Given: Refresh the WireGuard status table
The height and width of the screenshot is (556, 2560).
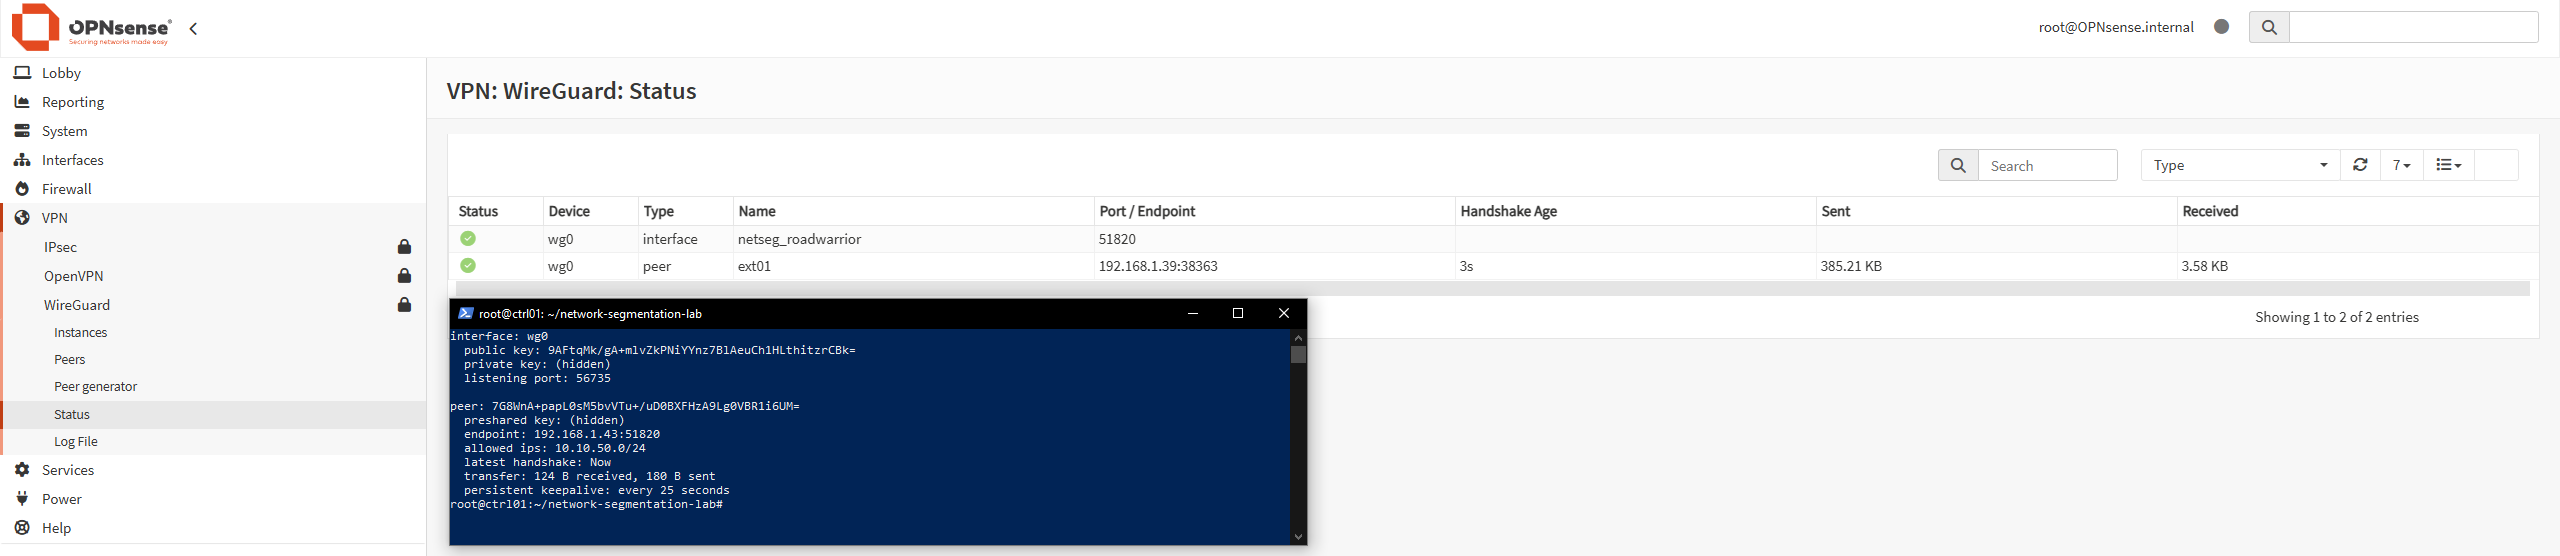Looking at the screenshot, I should click(2360, 165).
